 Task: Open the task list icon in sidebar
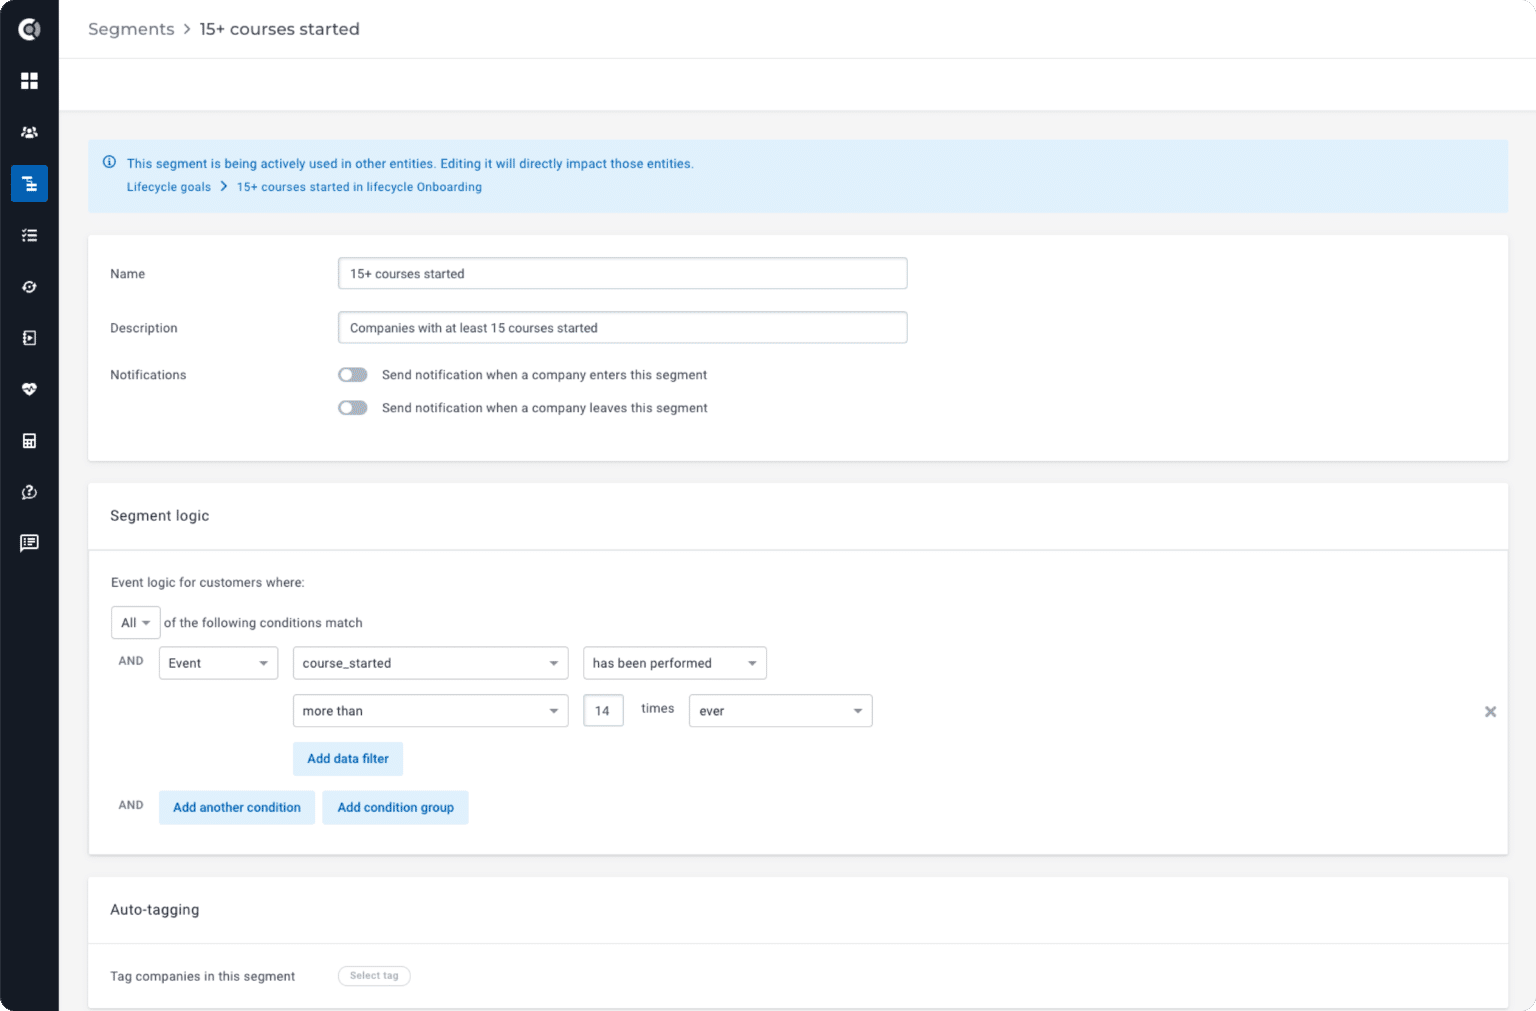(x=29, y=235)
